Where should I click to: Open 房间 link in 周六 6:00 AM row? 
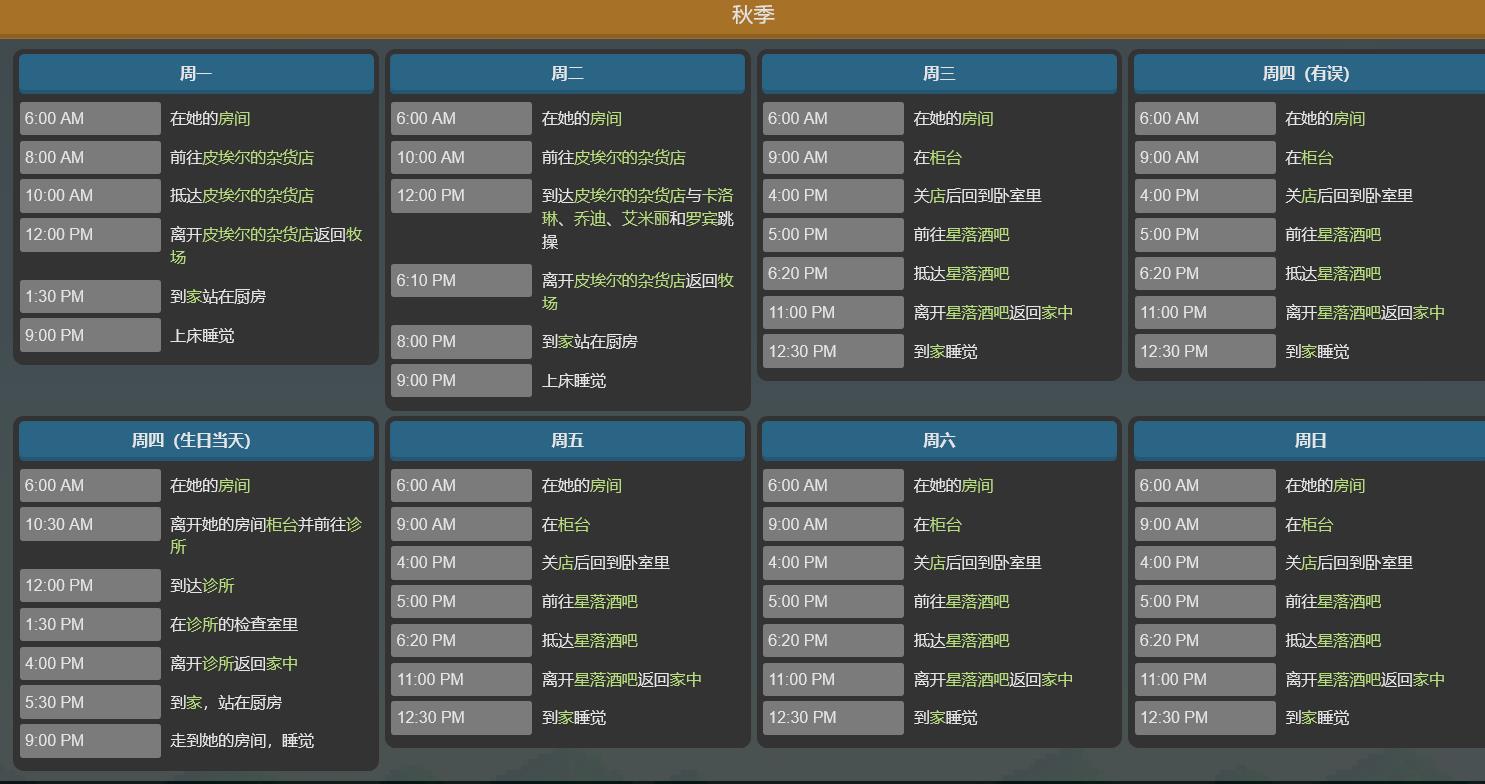[978, 485]
